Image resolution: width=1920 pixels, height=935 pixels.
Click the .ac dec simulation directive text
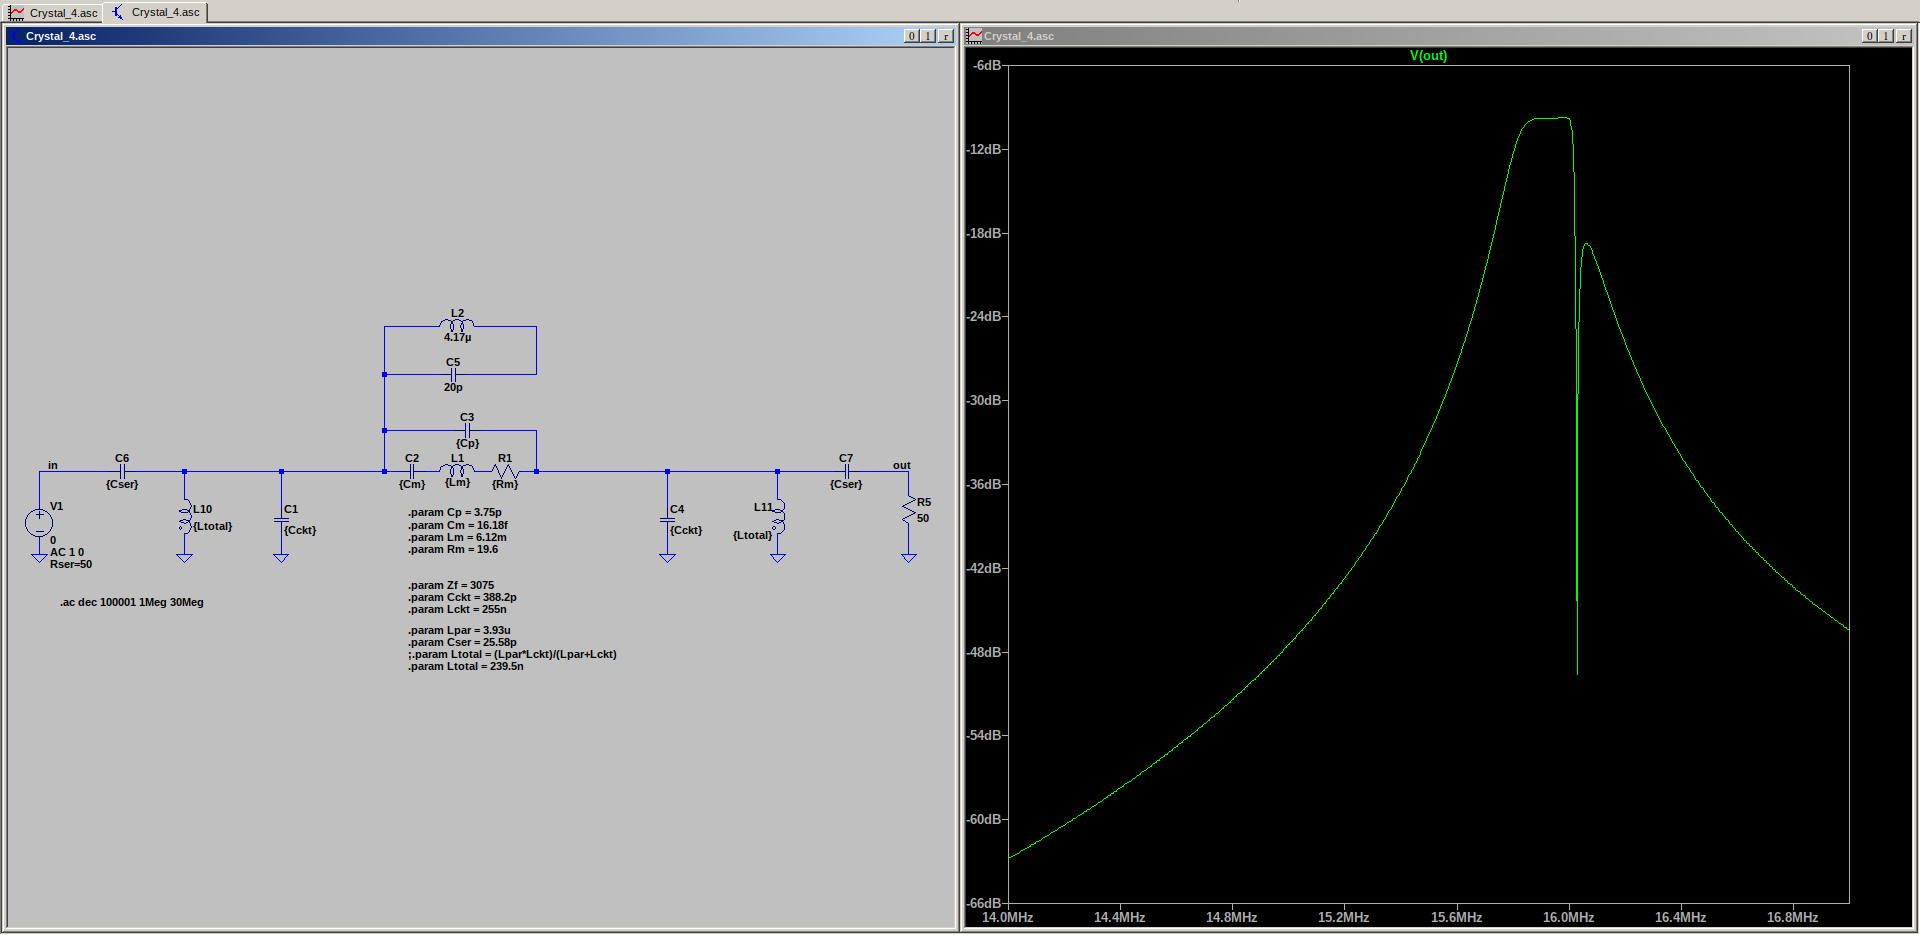pos(131,603)
